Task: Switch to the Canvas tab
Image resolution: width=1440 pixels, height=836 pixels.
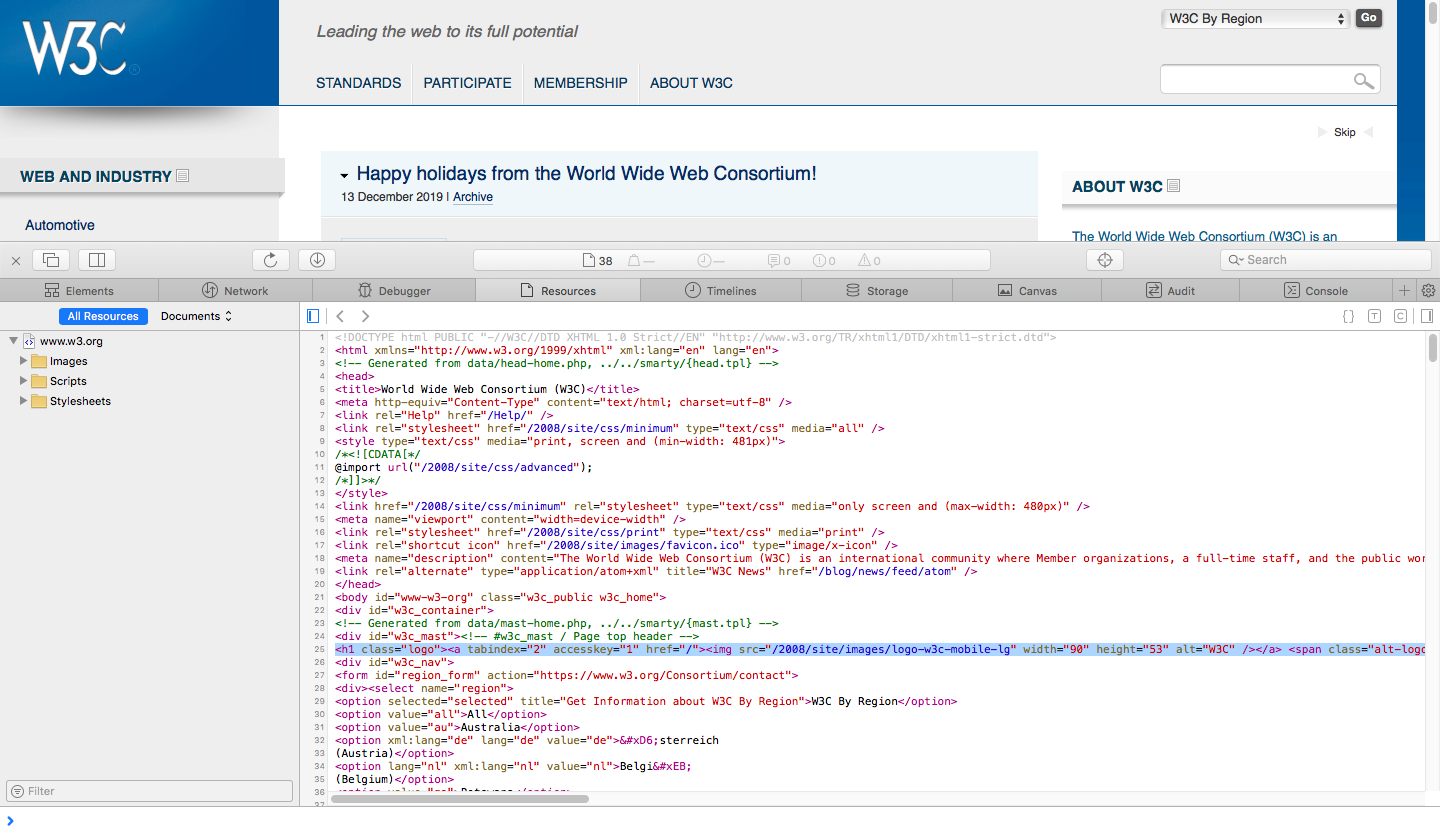Action: (1027, 290)
